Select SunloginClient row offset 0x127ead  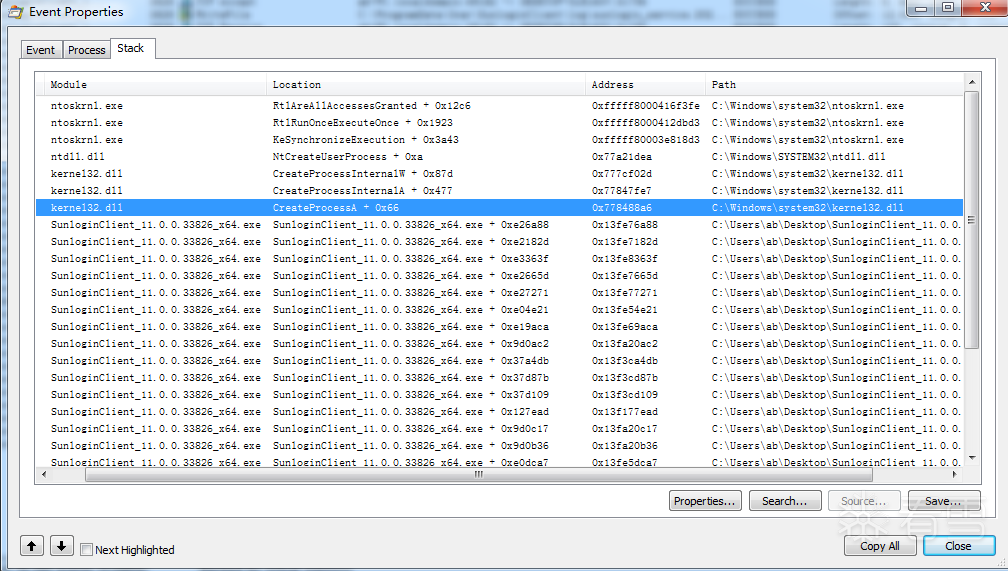500,412
